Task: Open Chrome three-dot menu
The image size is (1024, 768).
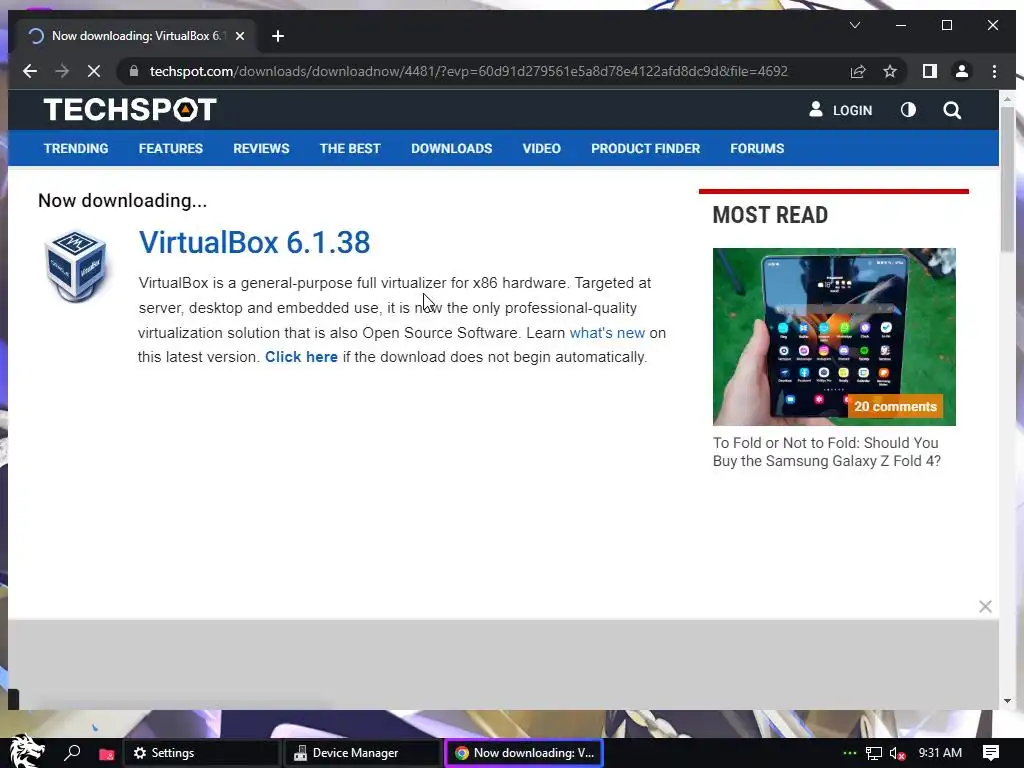Action: pyautogui.click(x=994, y=71)
